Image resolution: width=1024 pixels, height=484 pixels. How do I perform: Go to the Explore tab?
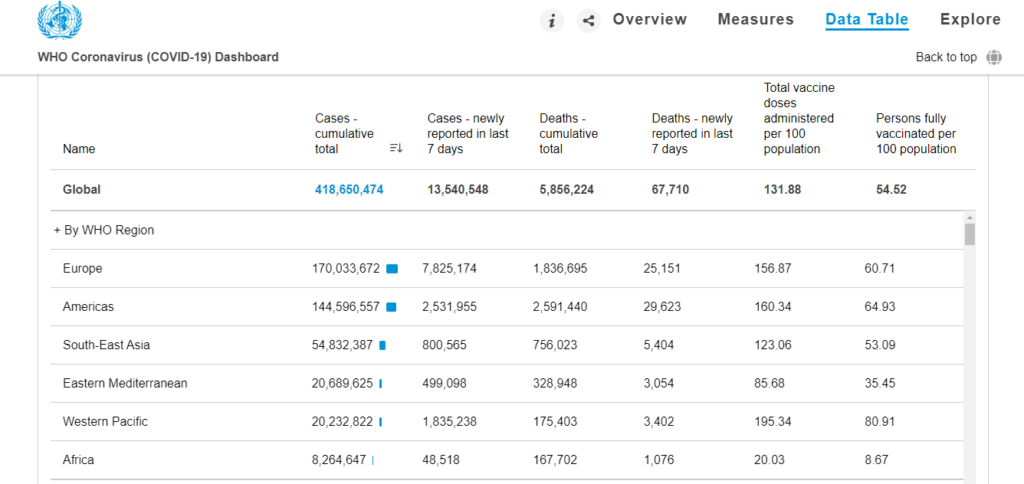(x=970, y=19)
